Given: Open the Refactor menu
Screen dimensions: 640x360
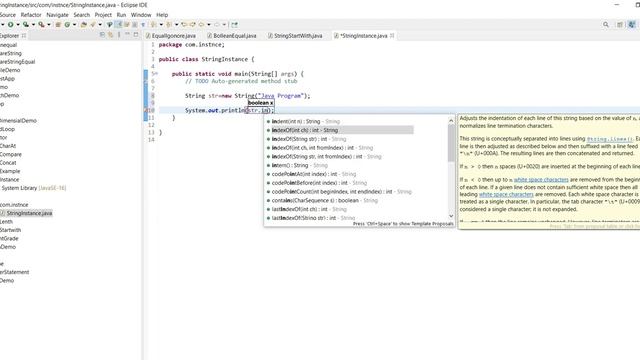Looking at the screenshot, I should 31,15.
